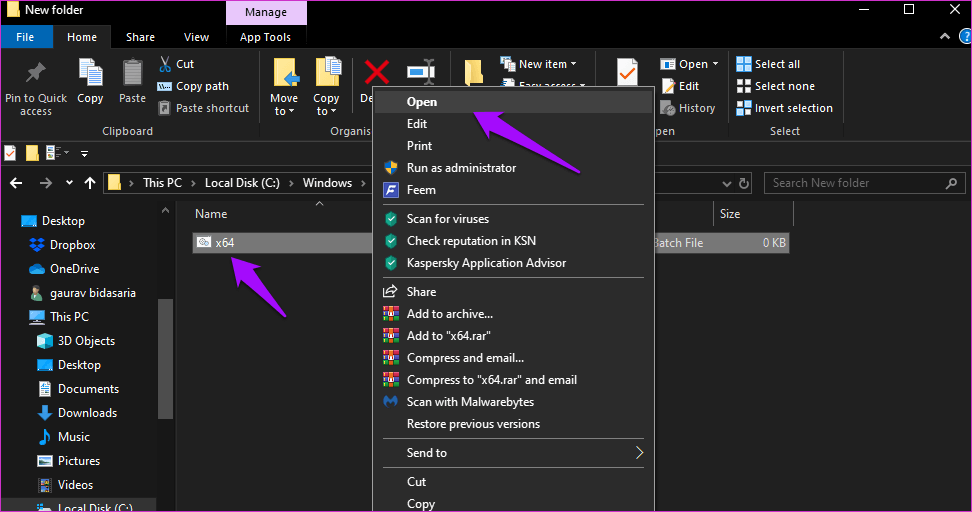Open OneDrive in the navigation pane

click(64, 269)
